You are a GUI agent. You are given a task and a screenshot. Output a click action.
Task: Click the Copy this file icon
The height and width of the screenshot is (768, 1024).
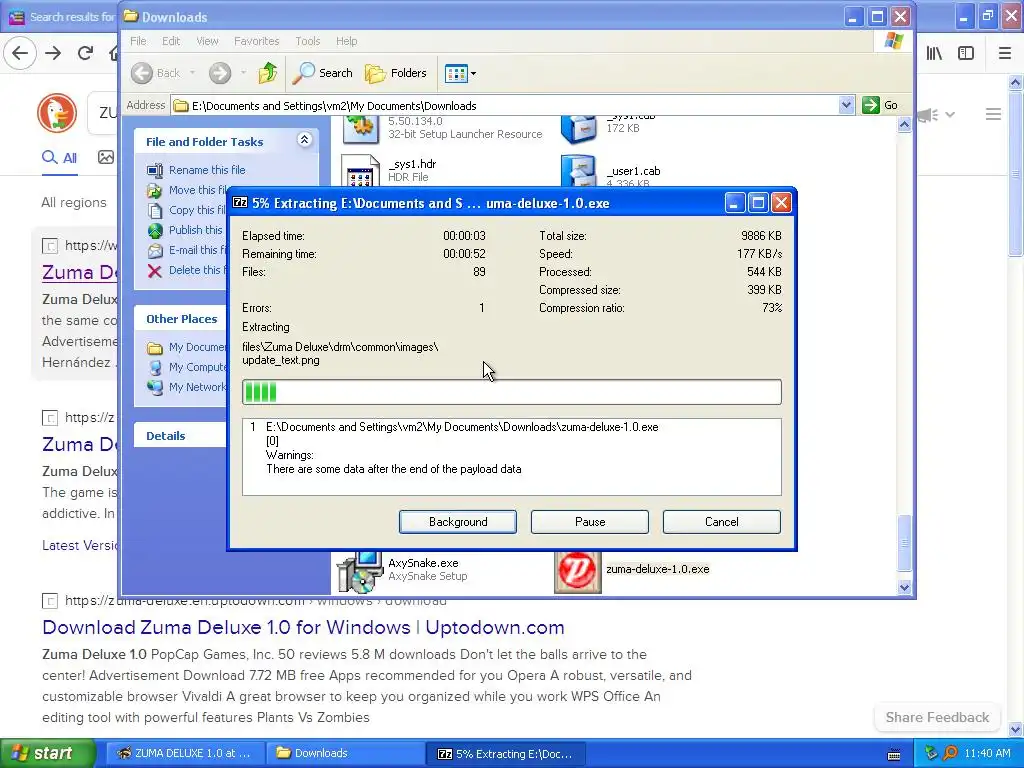[155, 210]
